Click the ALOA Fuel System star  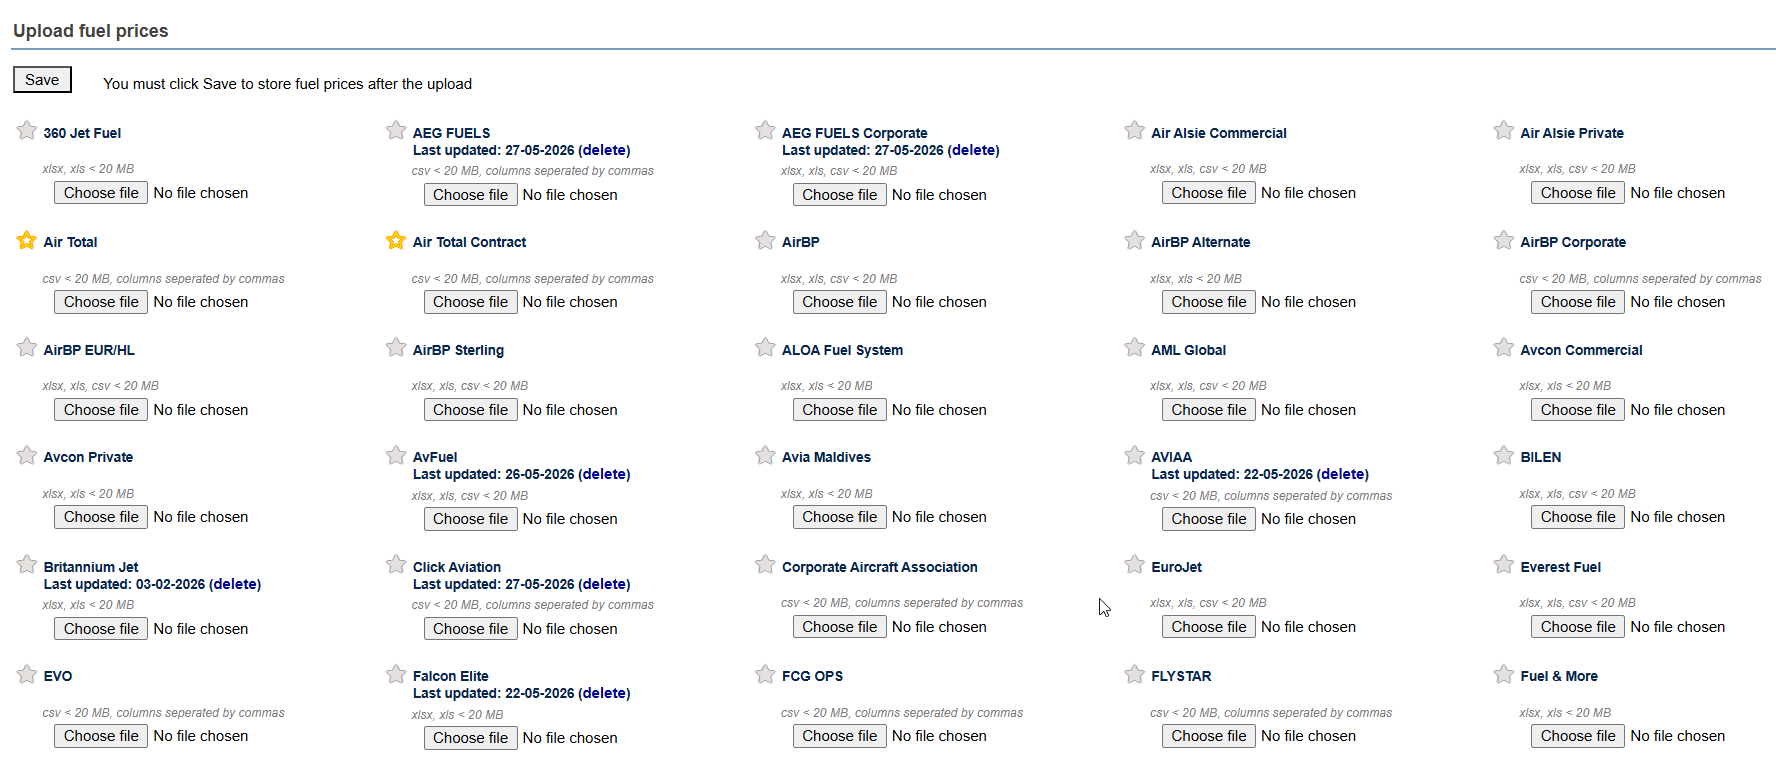[x=765, y=348]
